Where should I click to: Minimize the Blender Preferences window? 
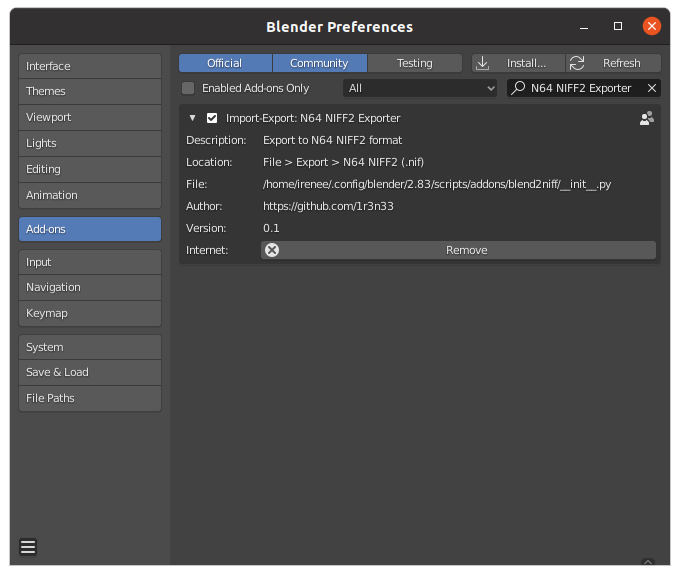point(584,27)
